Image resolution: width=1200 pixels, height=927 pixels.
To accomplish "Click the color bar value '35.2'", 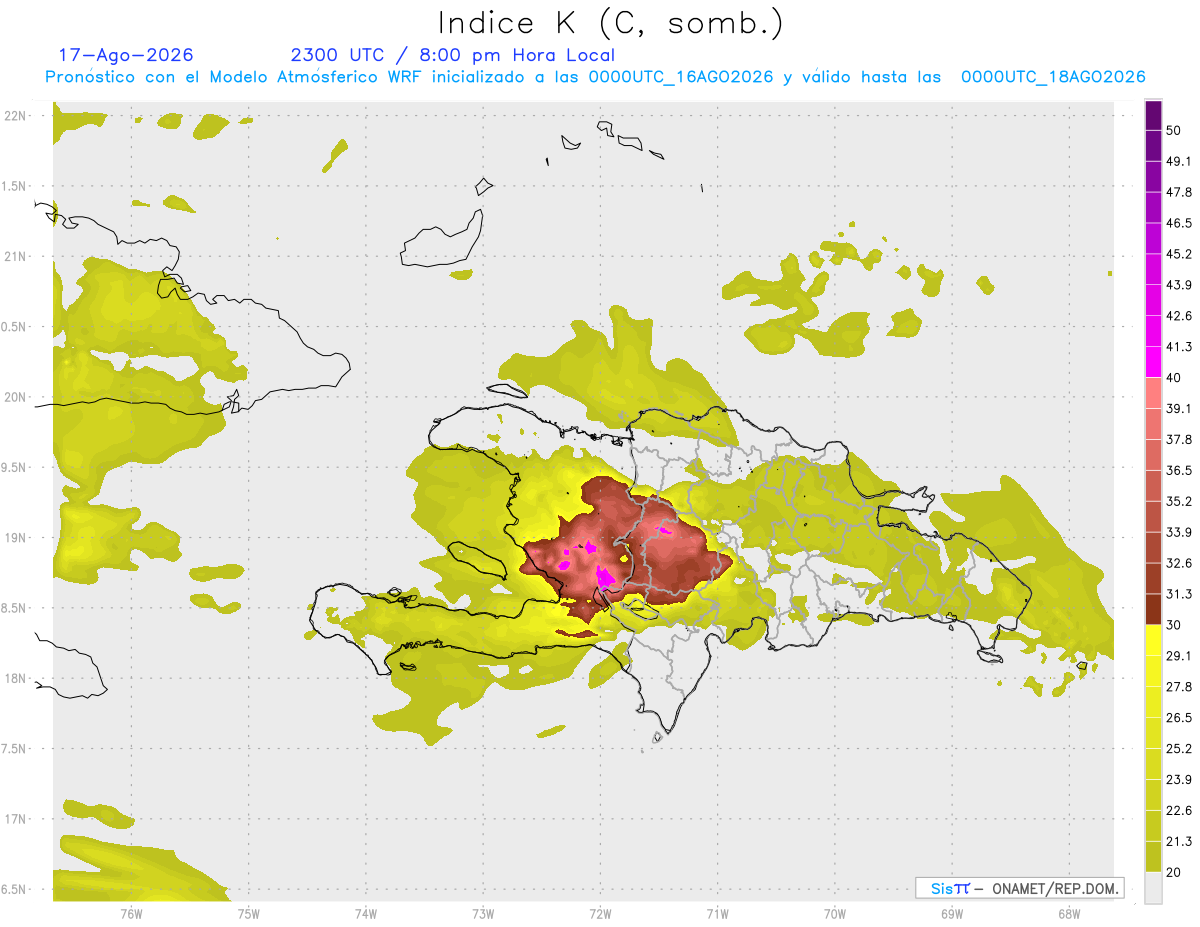I will click(1179, 501).
